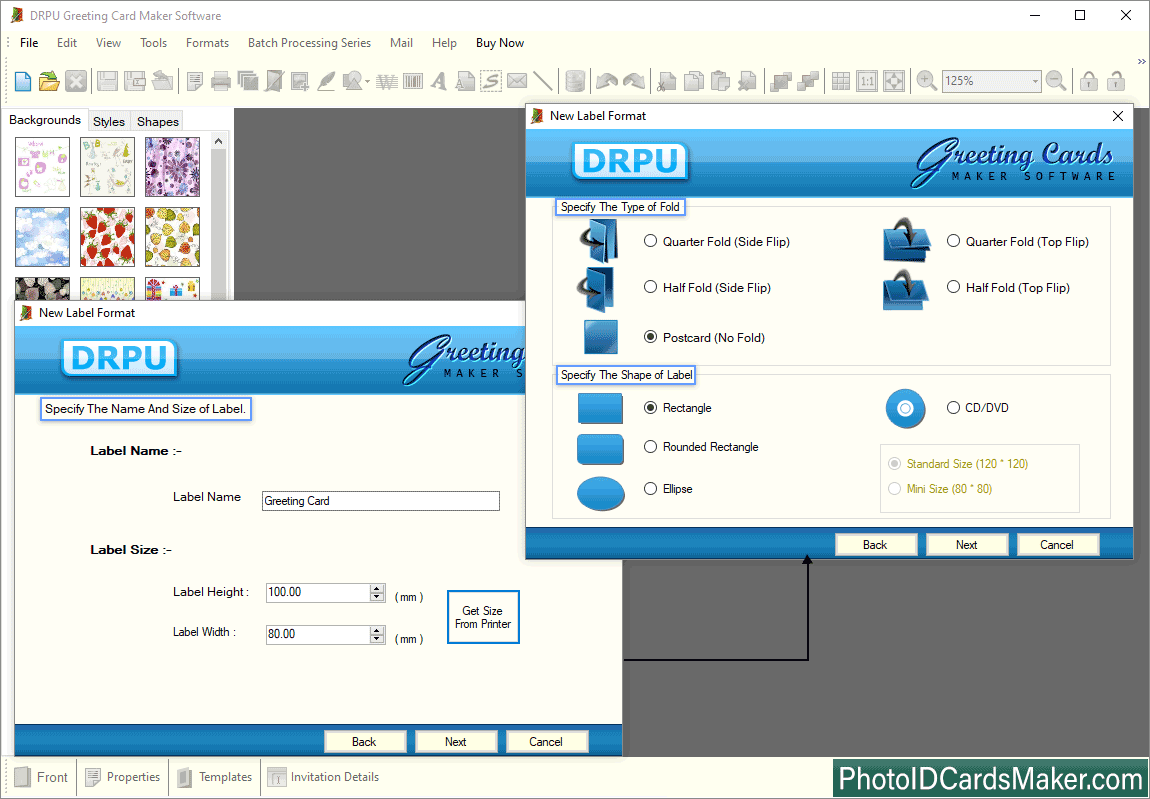Click the zoom out magnifier icon
The image size is (1150, 799).
[x=1056, y=81]
